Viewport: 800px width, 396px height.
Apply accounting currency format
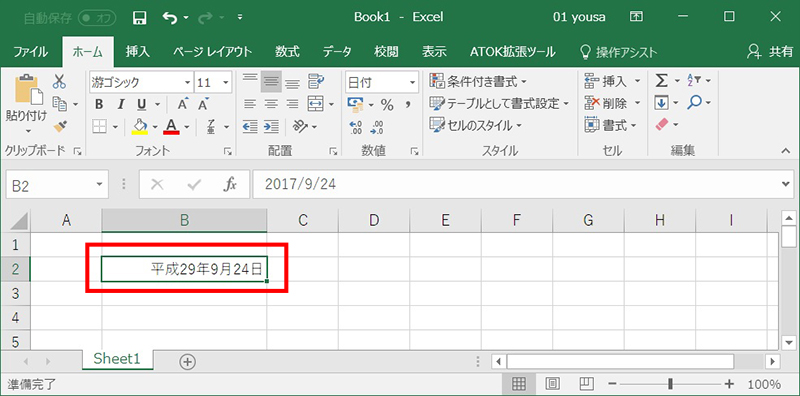(x=356, y=105)
